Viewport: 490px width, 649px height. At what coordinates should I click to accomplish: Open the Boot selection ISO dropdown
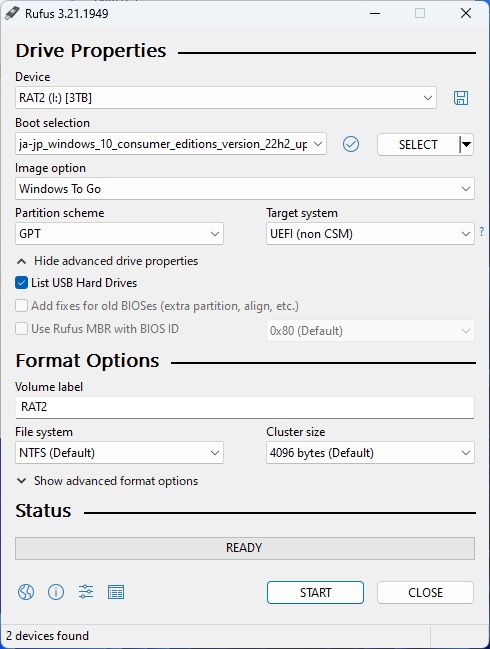(x=171, y=144)
